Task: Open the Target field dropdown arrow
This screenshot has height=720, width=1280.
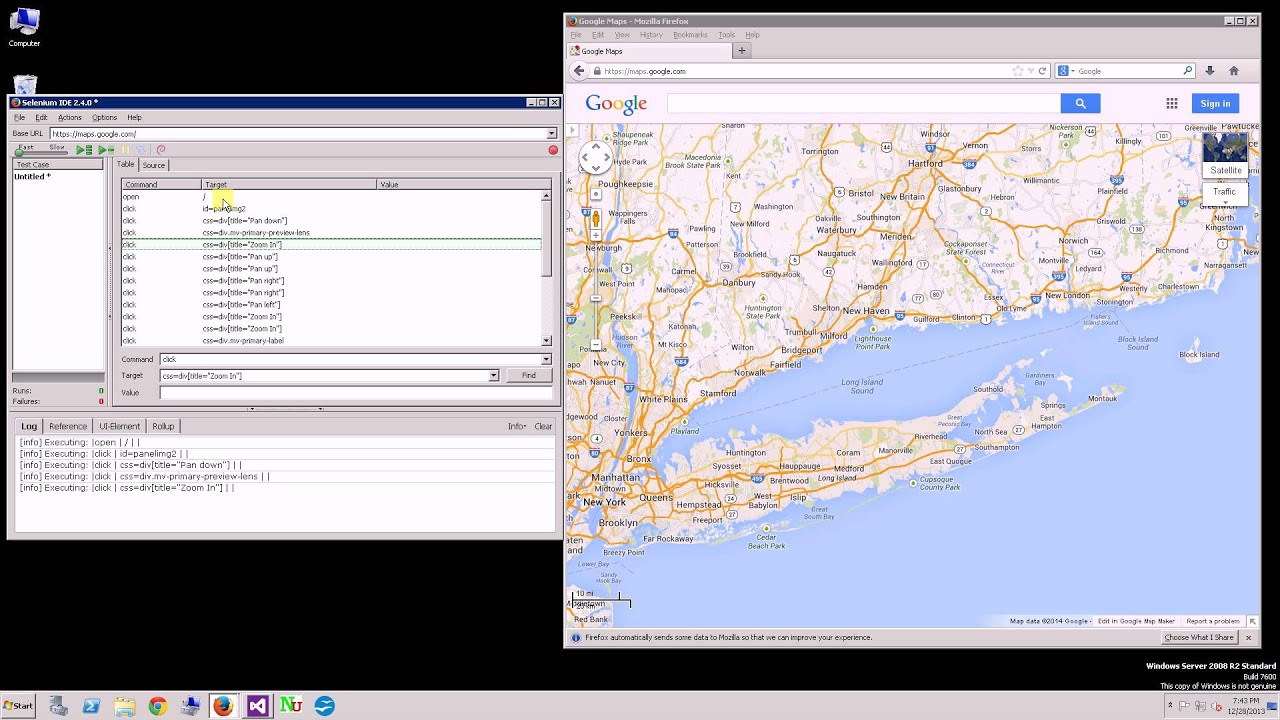Action: click(x=493, y=376)
